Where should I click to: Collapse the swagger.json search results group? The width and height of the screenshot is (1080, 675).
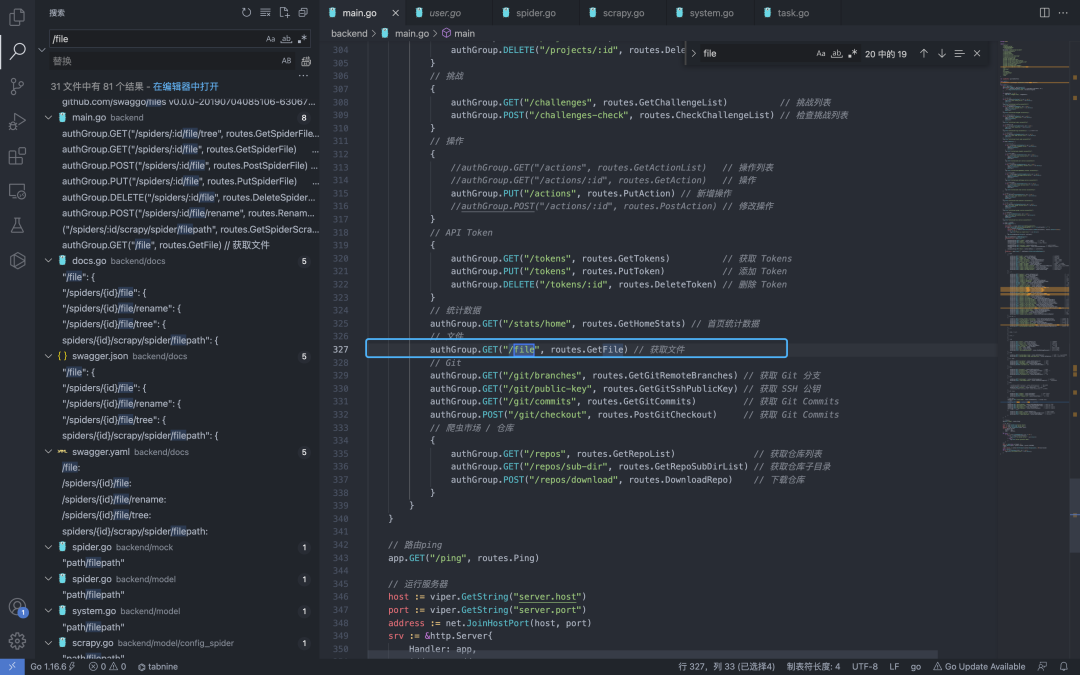[x=47, y=356]
